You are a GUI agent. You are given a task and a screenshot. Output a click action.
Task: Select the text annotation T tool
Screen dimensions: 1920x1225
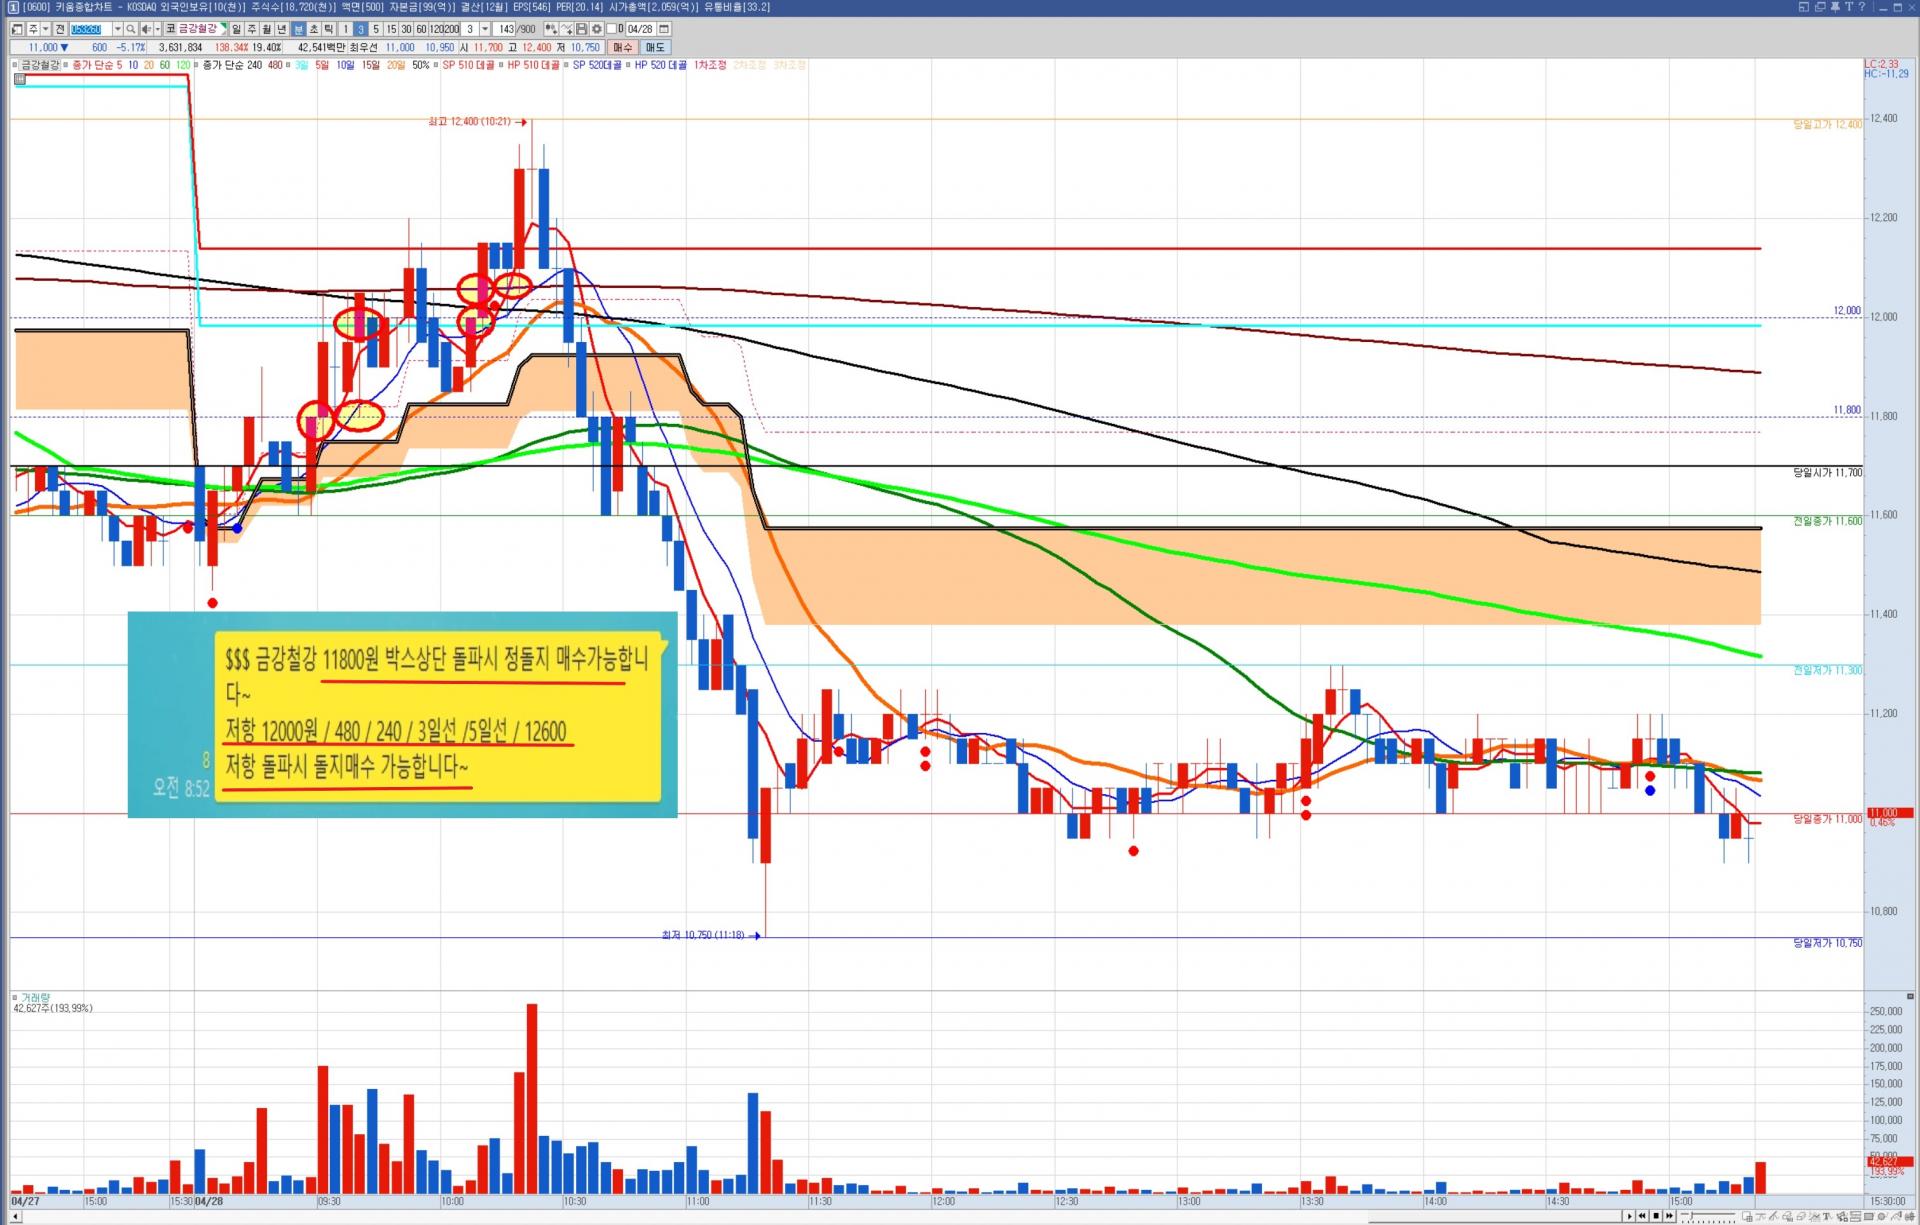[x=1827, y=1216]
